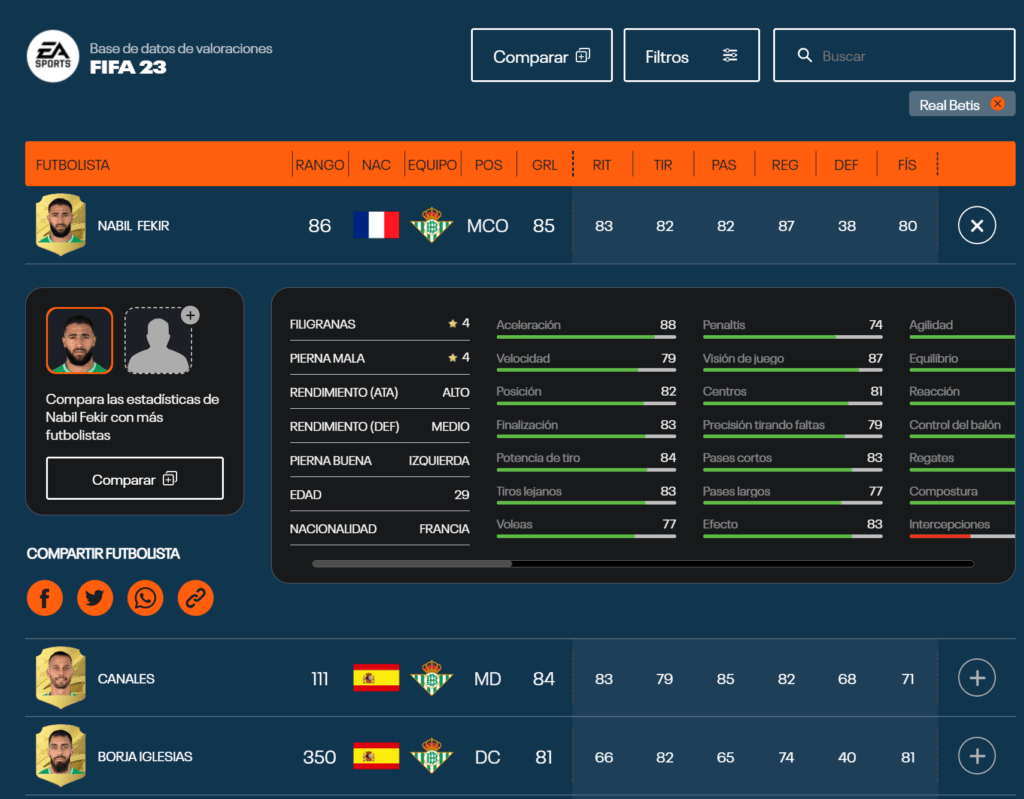The width and height of the screenshot is (1024, 799).
Task: Sort the table by the GRL column
Action: pyautogui.click(x=543, y=164)
